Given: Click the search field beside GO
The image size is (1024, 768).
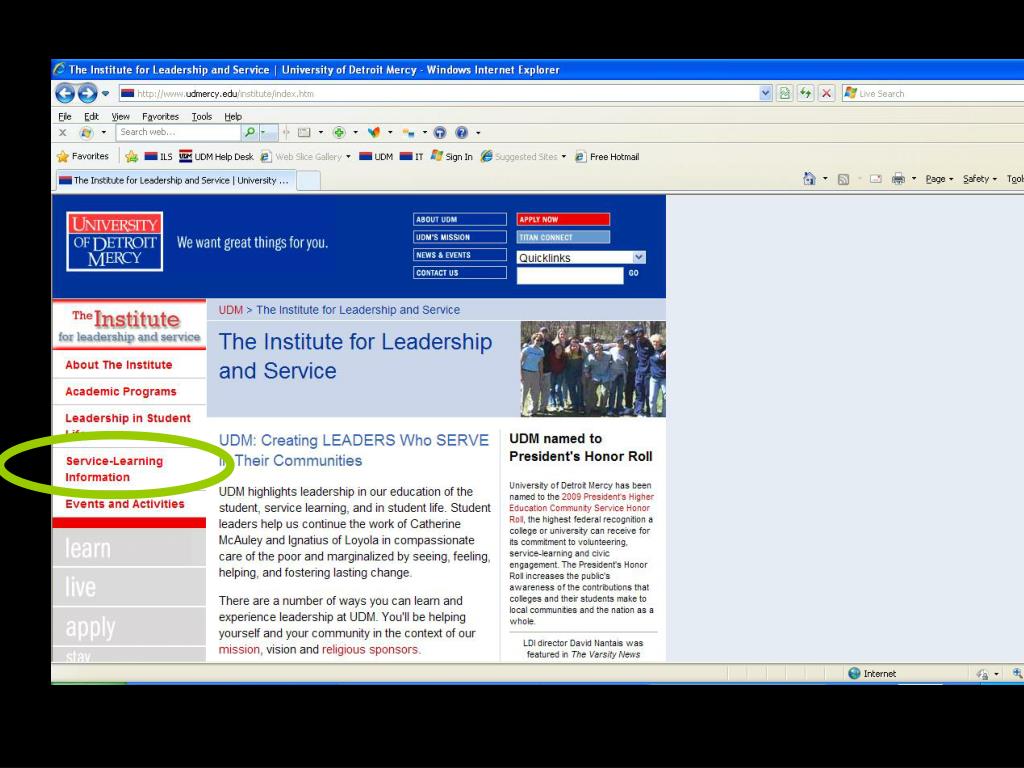Looking at the screenshot, I should click(x=570, y=276).
